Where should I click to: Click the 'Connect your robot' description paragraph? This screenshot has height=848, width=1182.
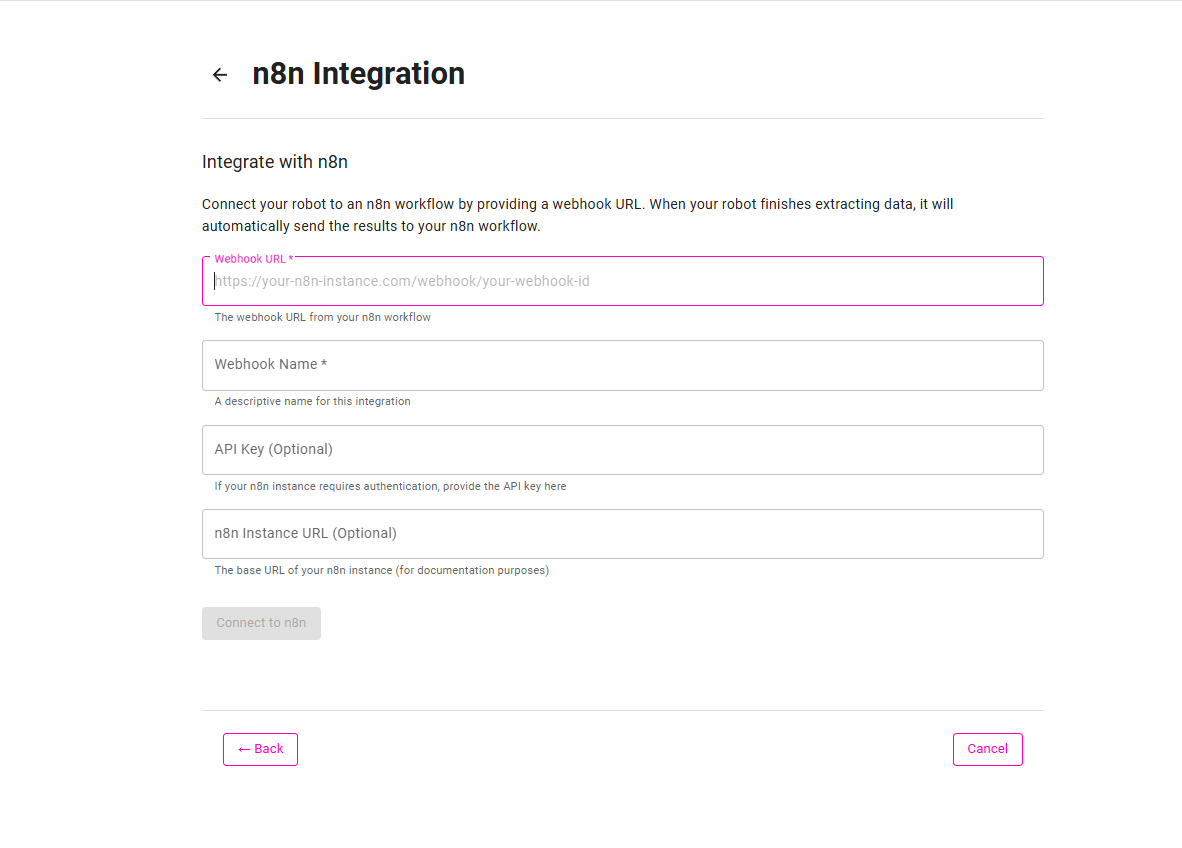pos(577,215)
